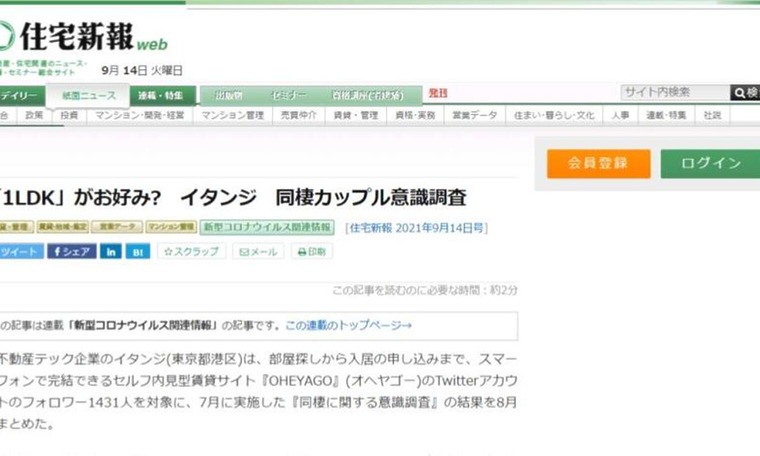Open the セミナー tab
The width and height of the screenshot is (760, 456).
294,95
